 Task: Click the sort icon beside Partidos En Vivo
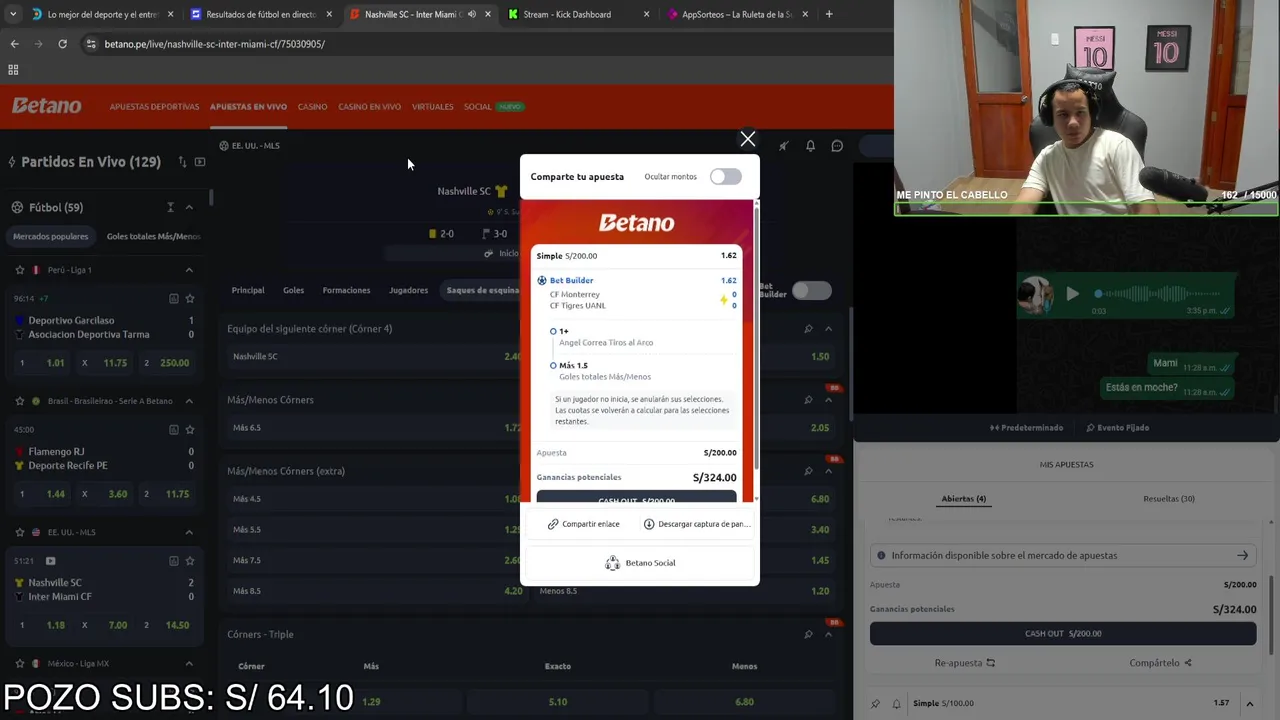(182, 162)
